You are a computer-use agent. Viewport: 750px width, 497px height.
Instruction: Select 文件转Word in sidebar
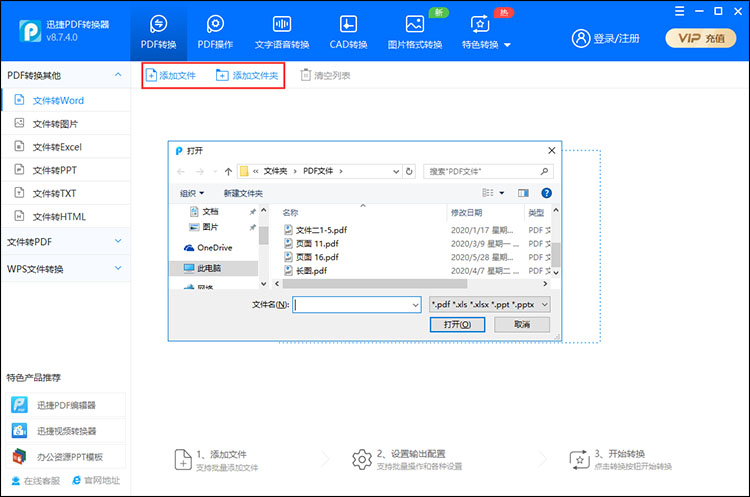click(66, 100)
